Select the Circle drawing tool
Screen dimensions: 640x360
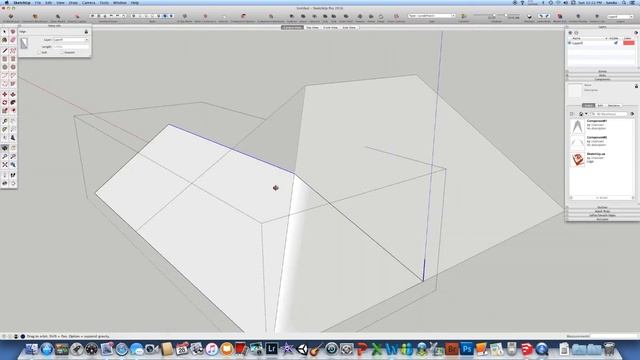pos(4,67)
